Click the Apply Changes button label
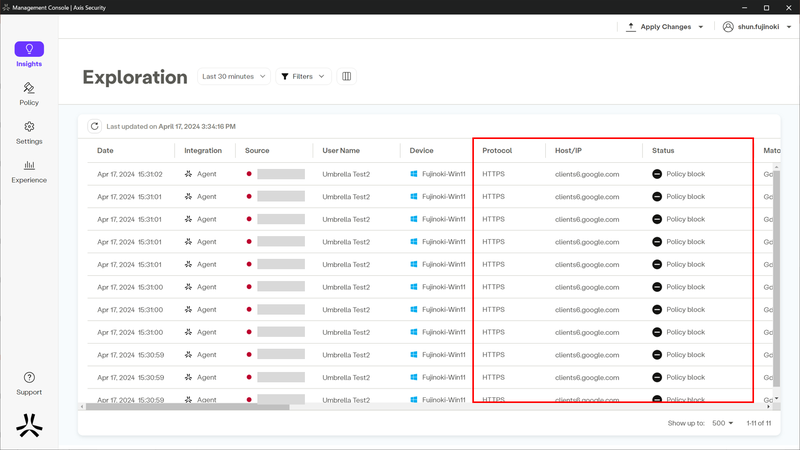The width and height of the screenshot is (800, 450). tap(666, 27)
